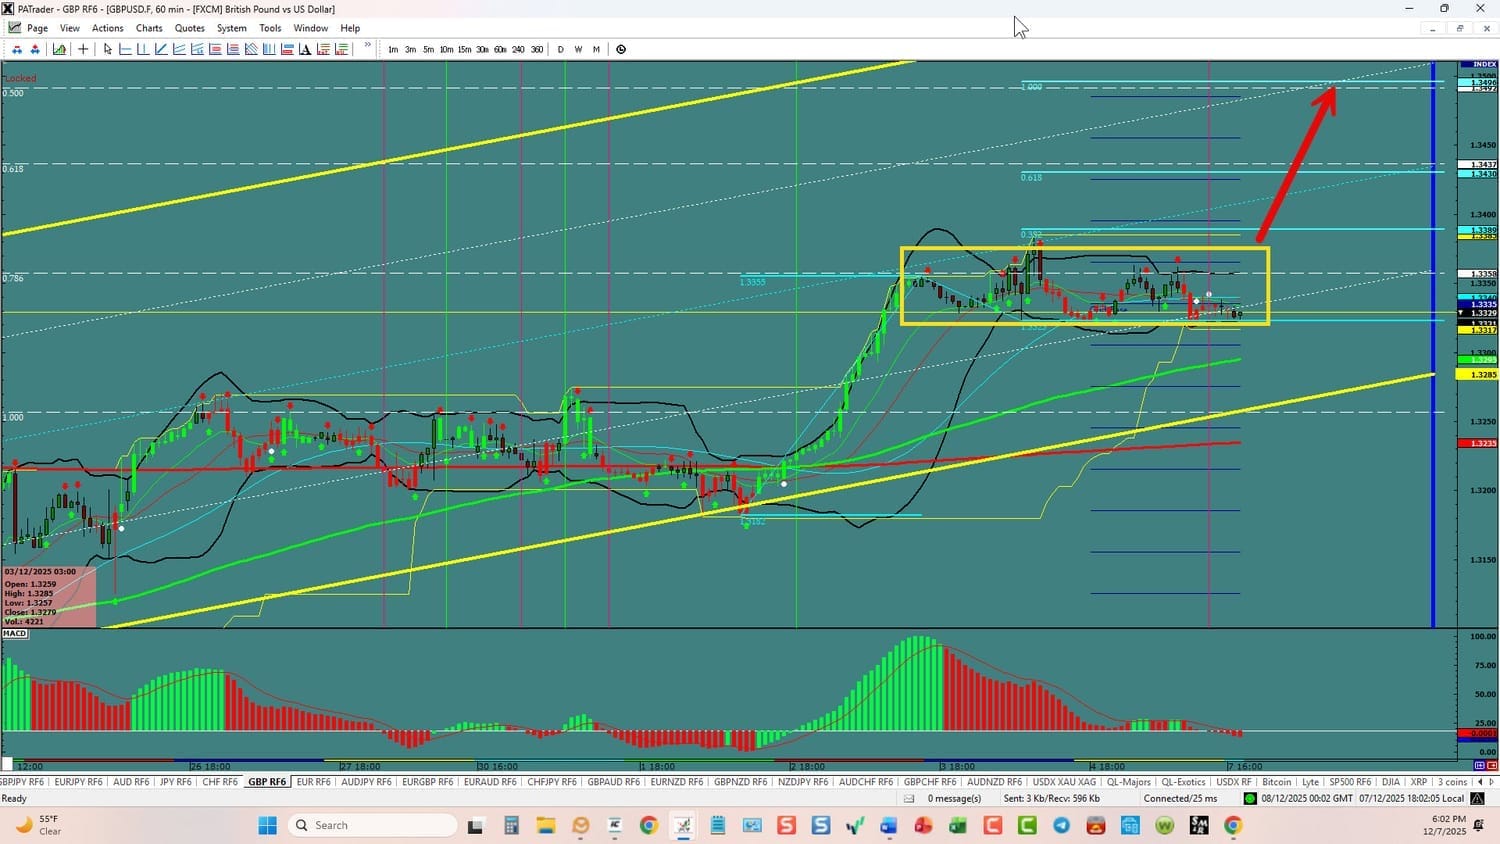The height and width of the screenshot is (844, 1500).
Task: Select the 60m timeframe button
Action: pos(500,49)
